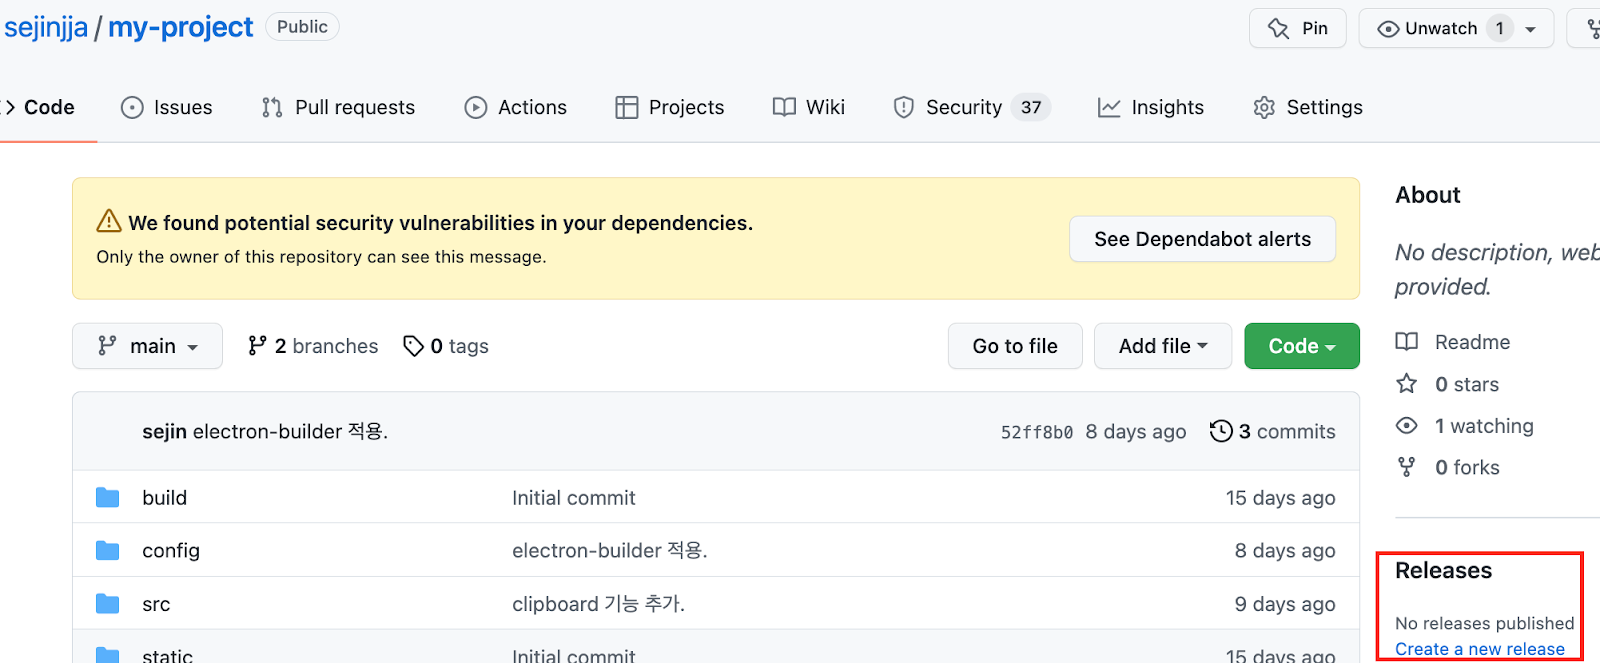Click the Issues circle icon

(x=132, y=107)
